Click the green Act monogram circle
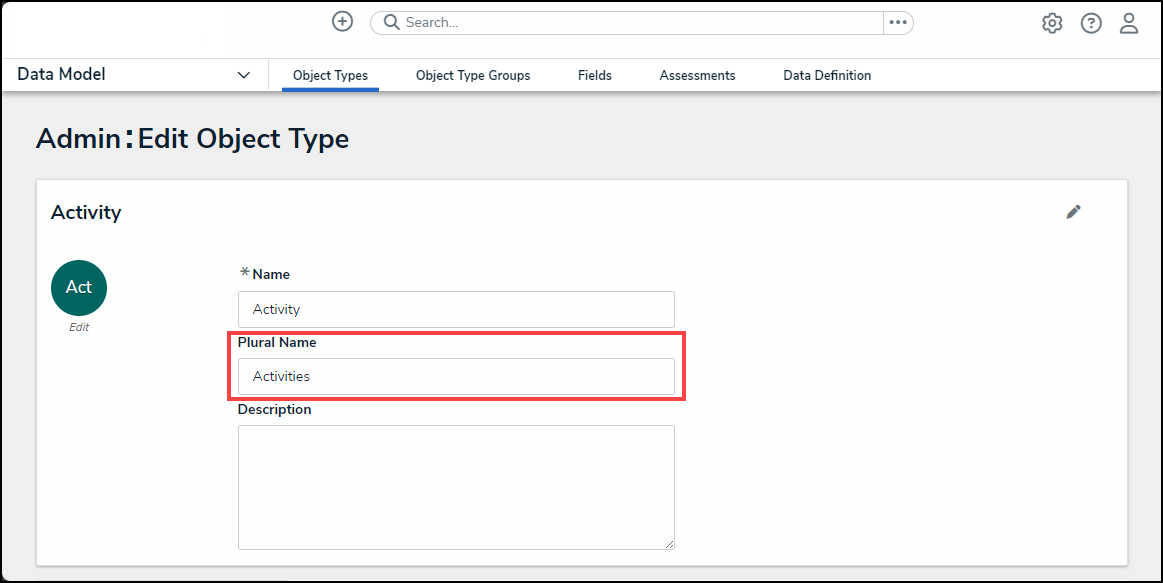 [79, 288]
